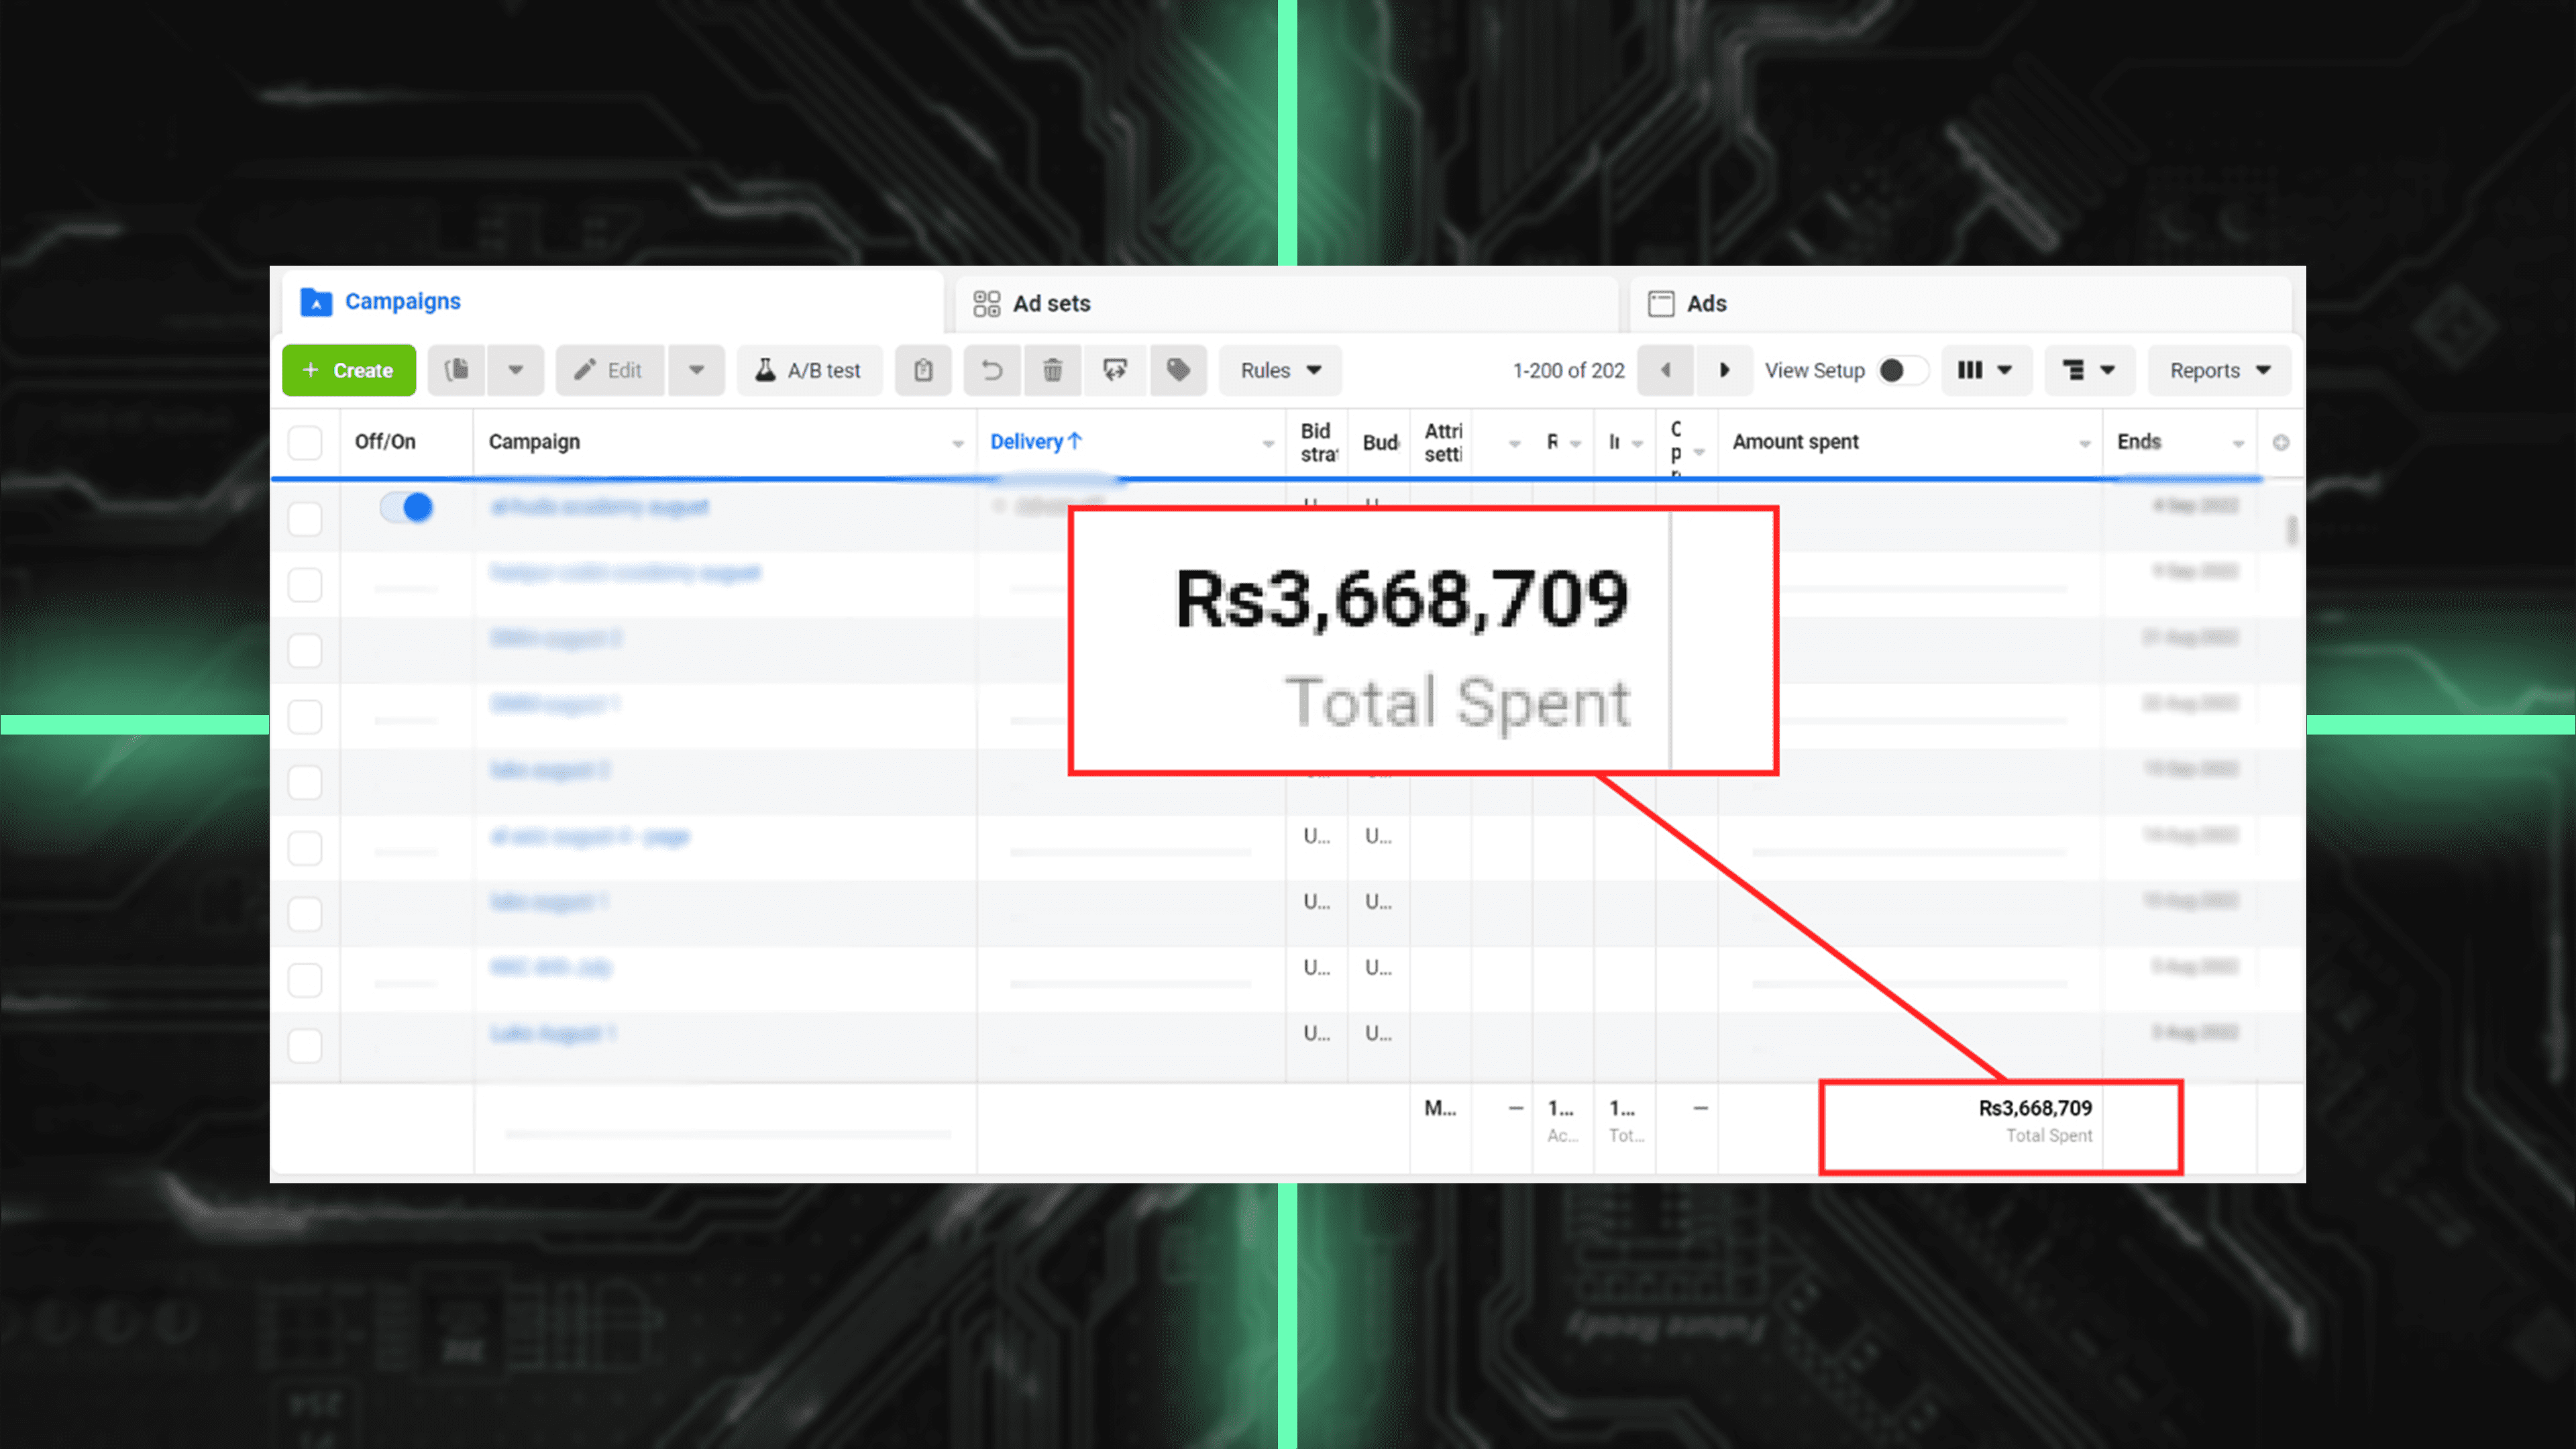Screen dimensions: 2576x1449
Task: Open the Ends column dropdown arrow
Action: (2238, 443)
